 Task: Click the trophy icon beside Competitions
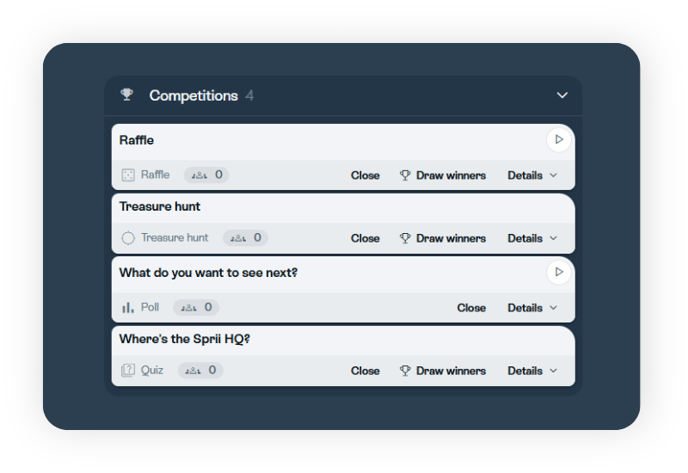(127, 94)
